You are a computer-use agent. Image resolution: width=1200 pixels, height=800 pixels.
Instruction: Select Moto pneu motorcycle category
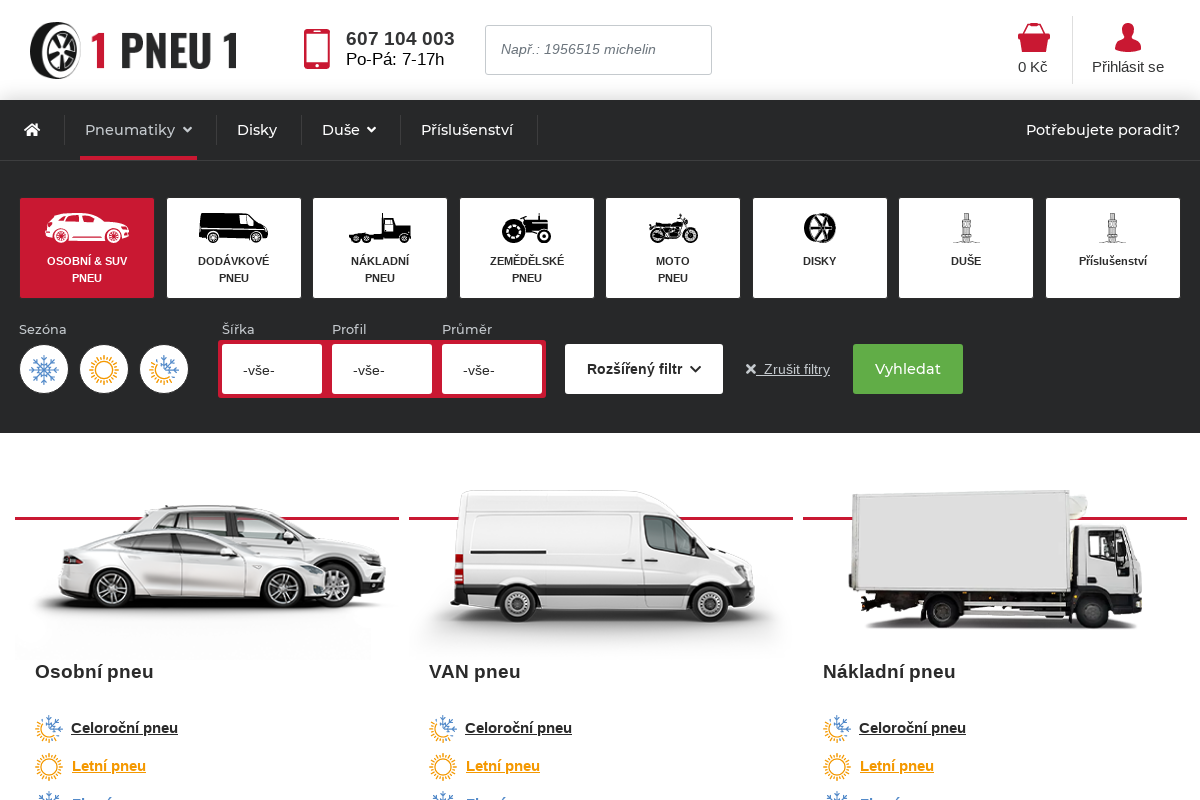click(x=673, y=248)
